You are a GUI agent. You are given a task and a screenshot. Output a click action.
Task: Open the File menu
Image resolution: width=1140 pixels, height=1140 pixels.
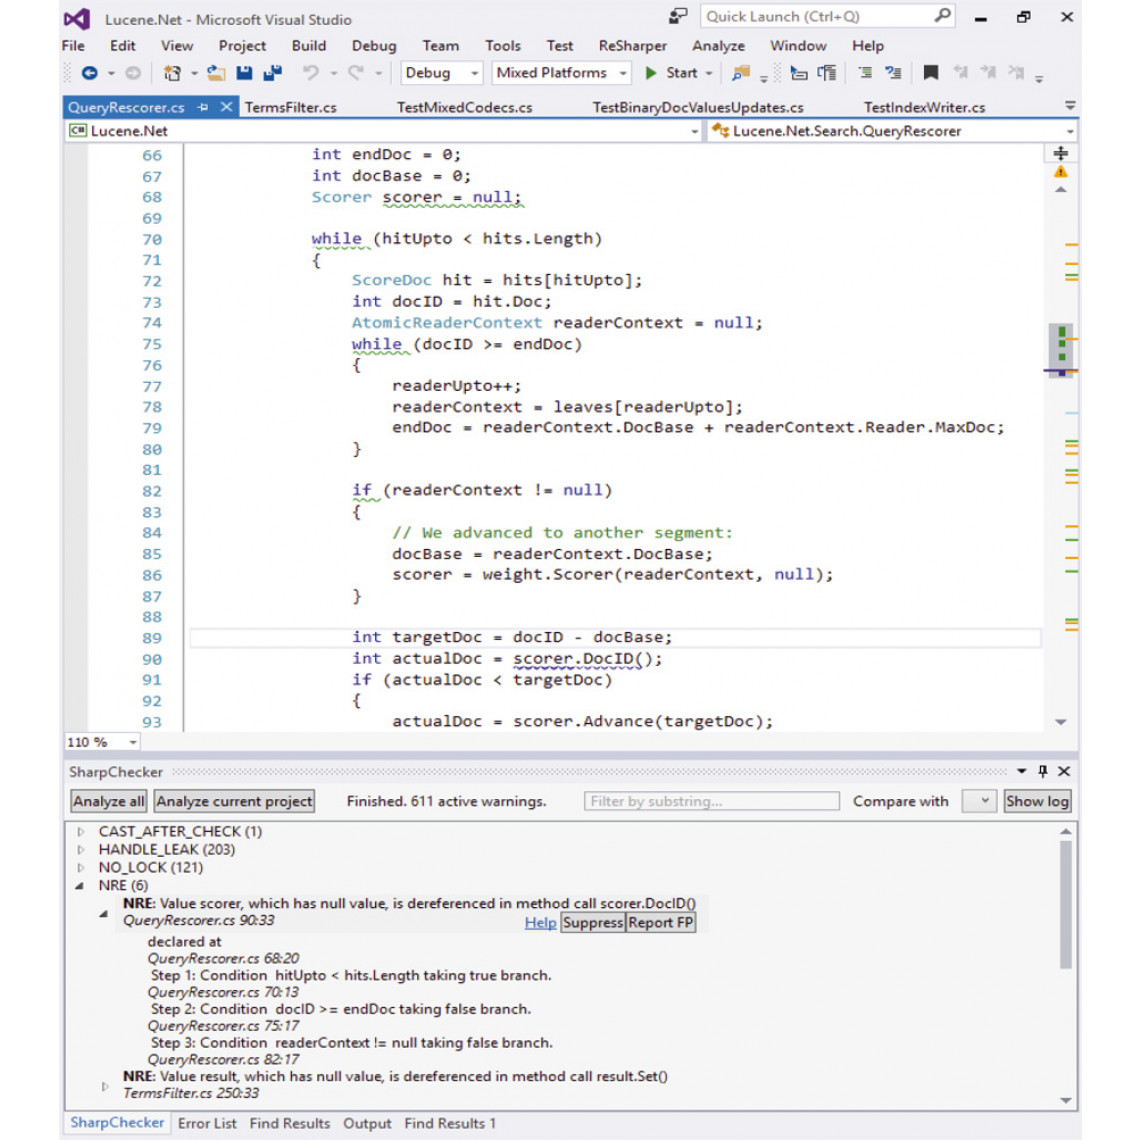(73, 46)
